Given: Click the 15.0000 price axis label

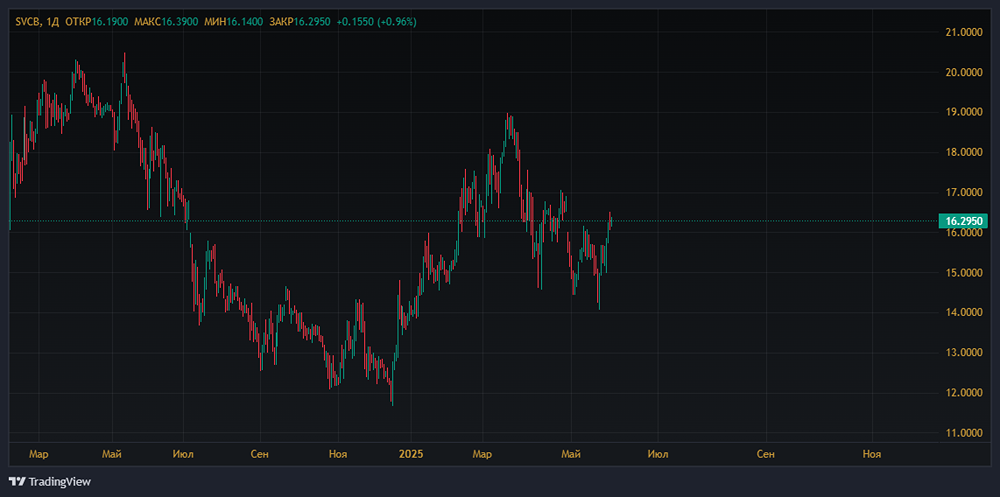Looking at the screenshot, I should [963, 273].
